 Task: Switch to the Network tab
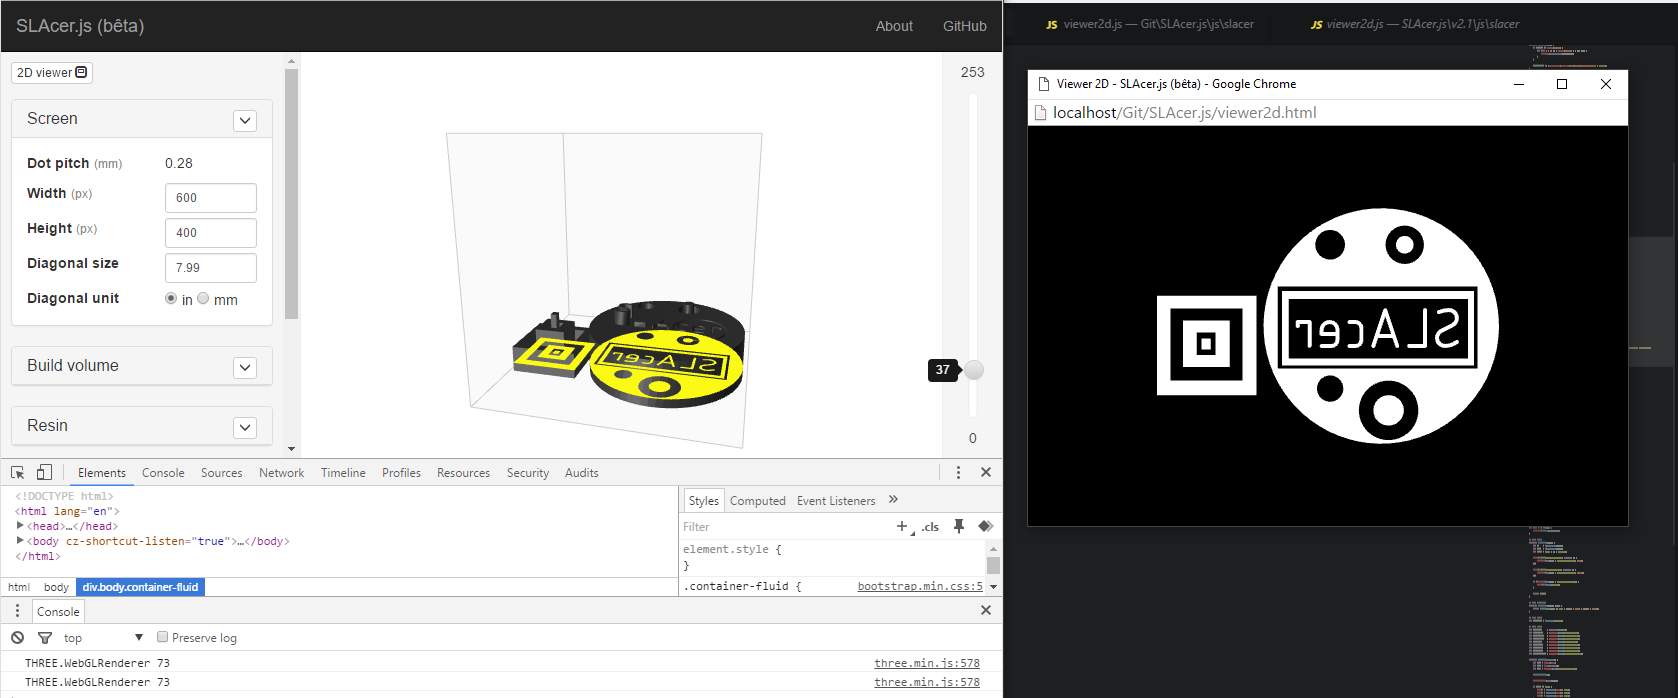coord(281,473)
